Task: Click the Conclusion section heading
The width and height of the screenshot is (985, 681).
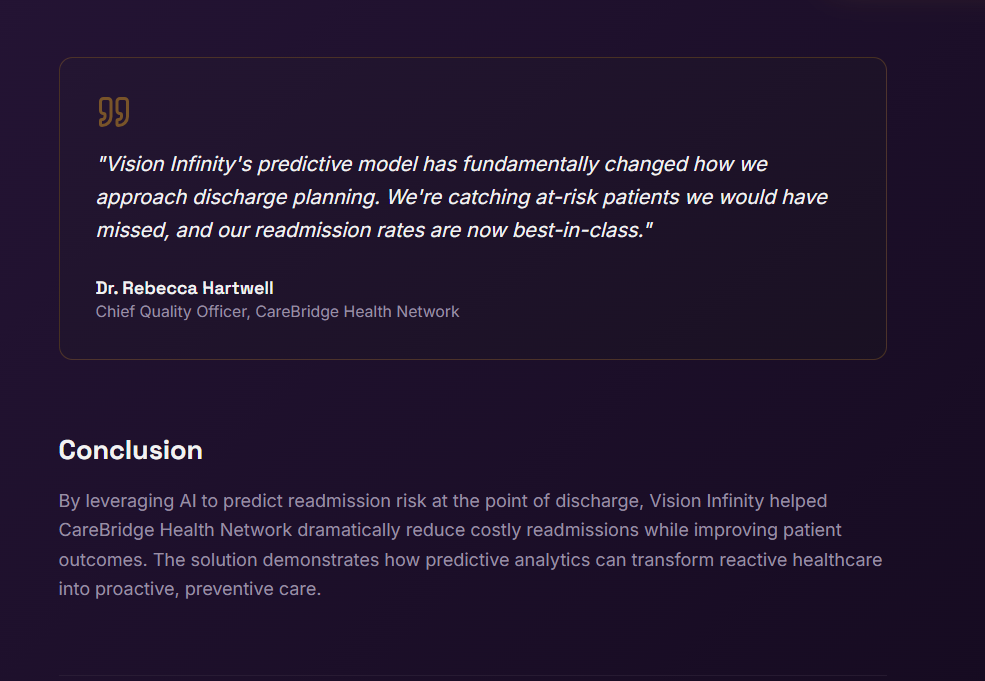Action: pos(130,450)
